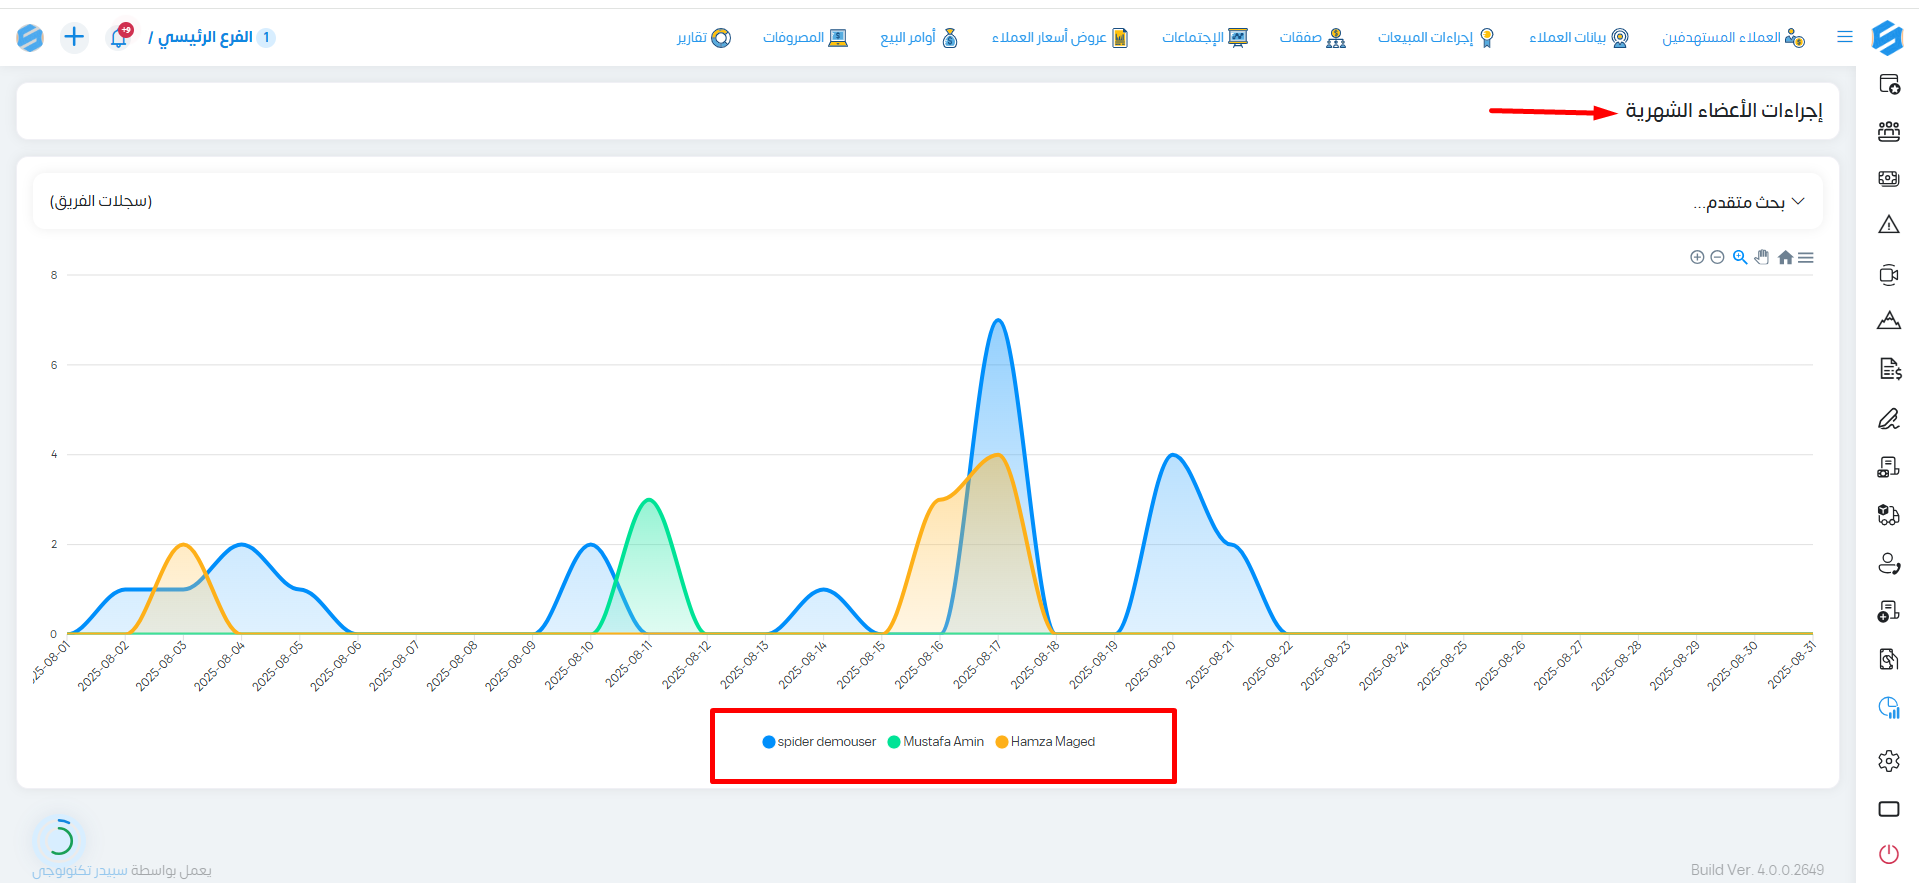Click the rectangle screen sidebar icon
The width and height of the screenshot is (1919, 883).
[1889, 809]
